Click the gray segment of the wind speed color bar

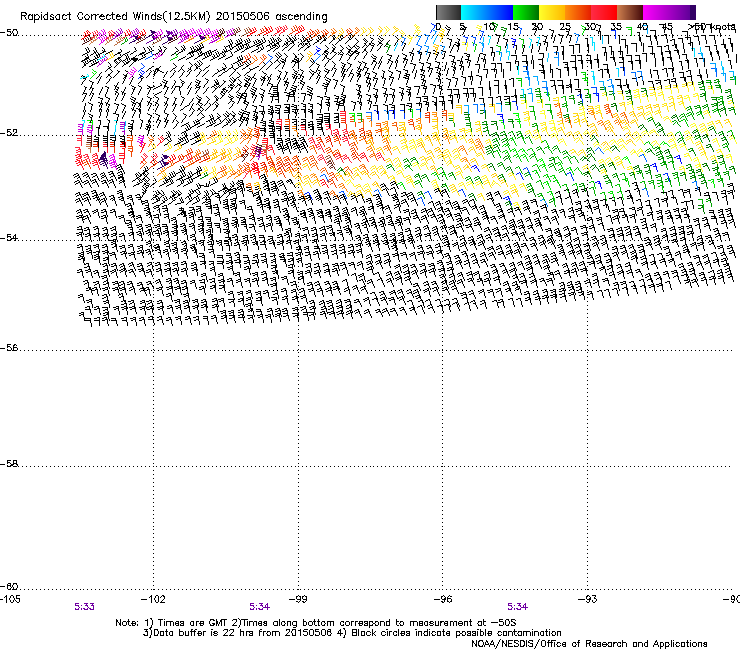click(448, 12)
